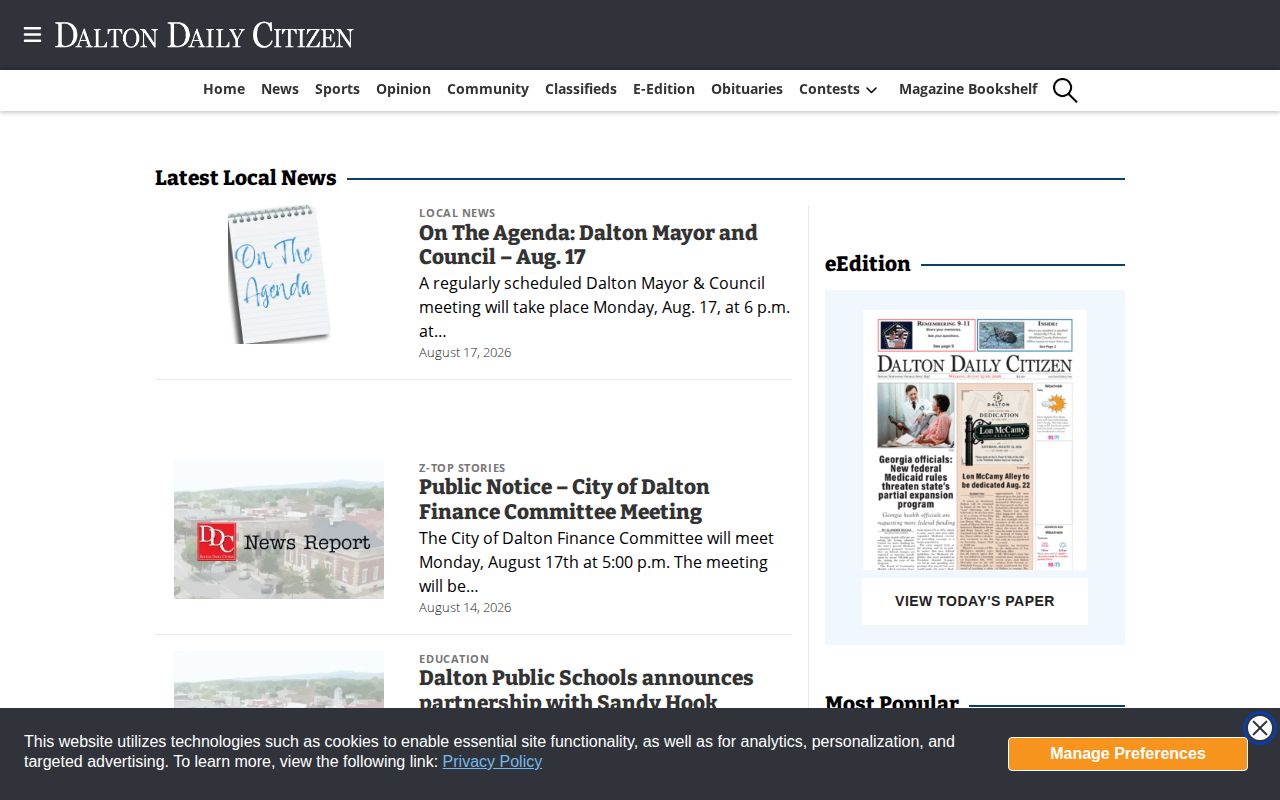This screenshot has width=1280, height=800.
Task: Click the Latest Local News heading
Action: tap(246, 178)
